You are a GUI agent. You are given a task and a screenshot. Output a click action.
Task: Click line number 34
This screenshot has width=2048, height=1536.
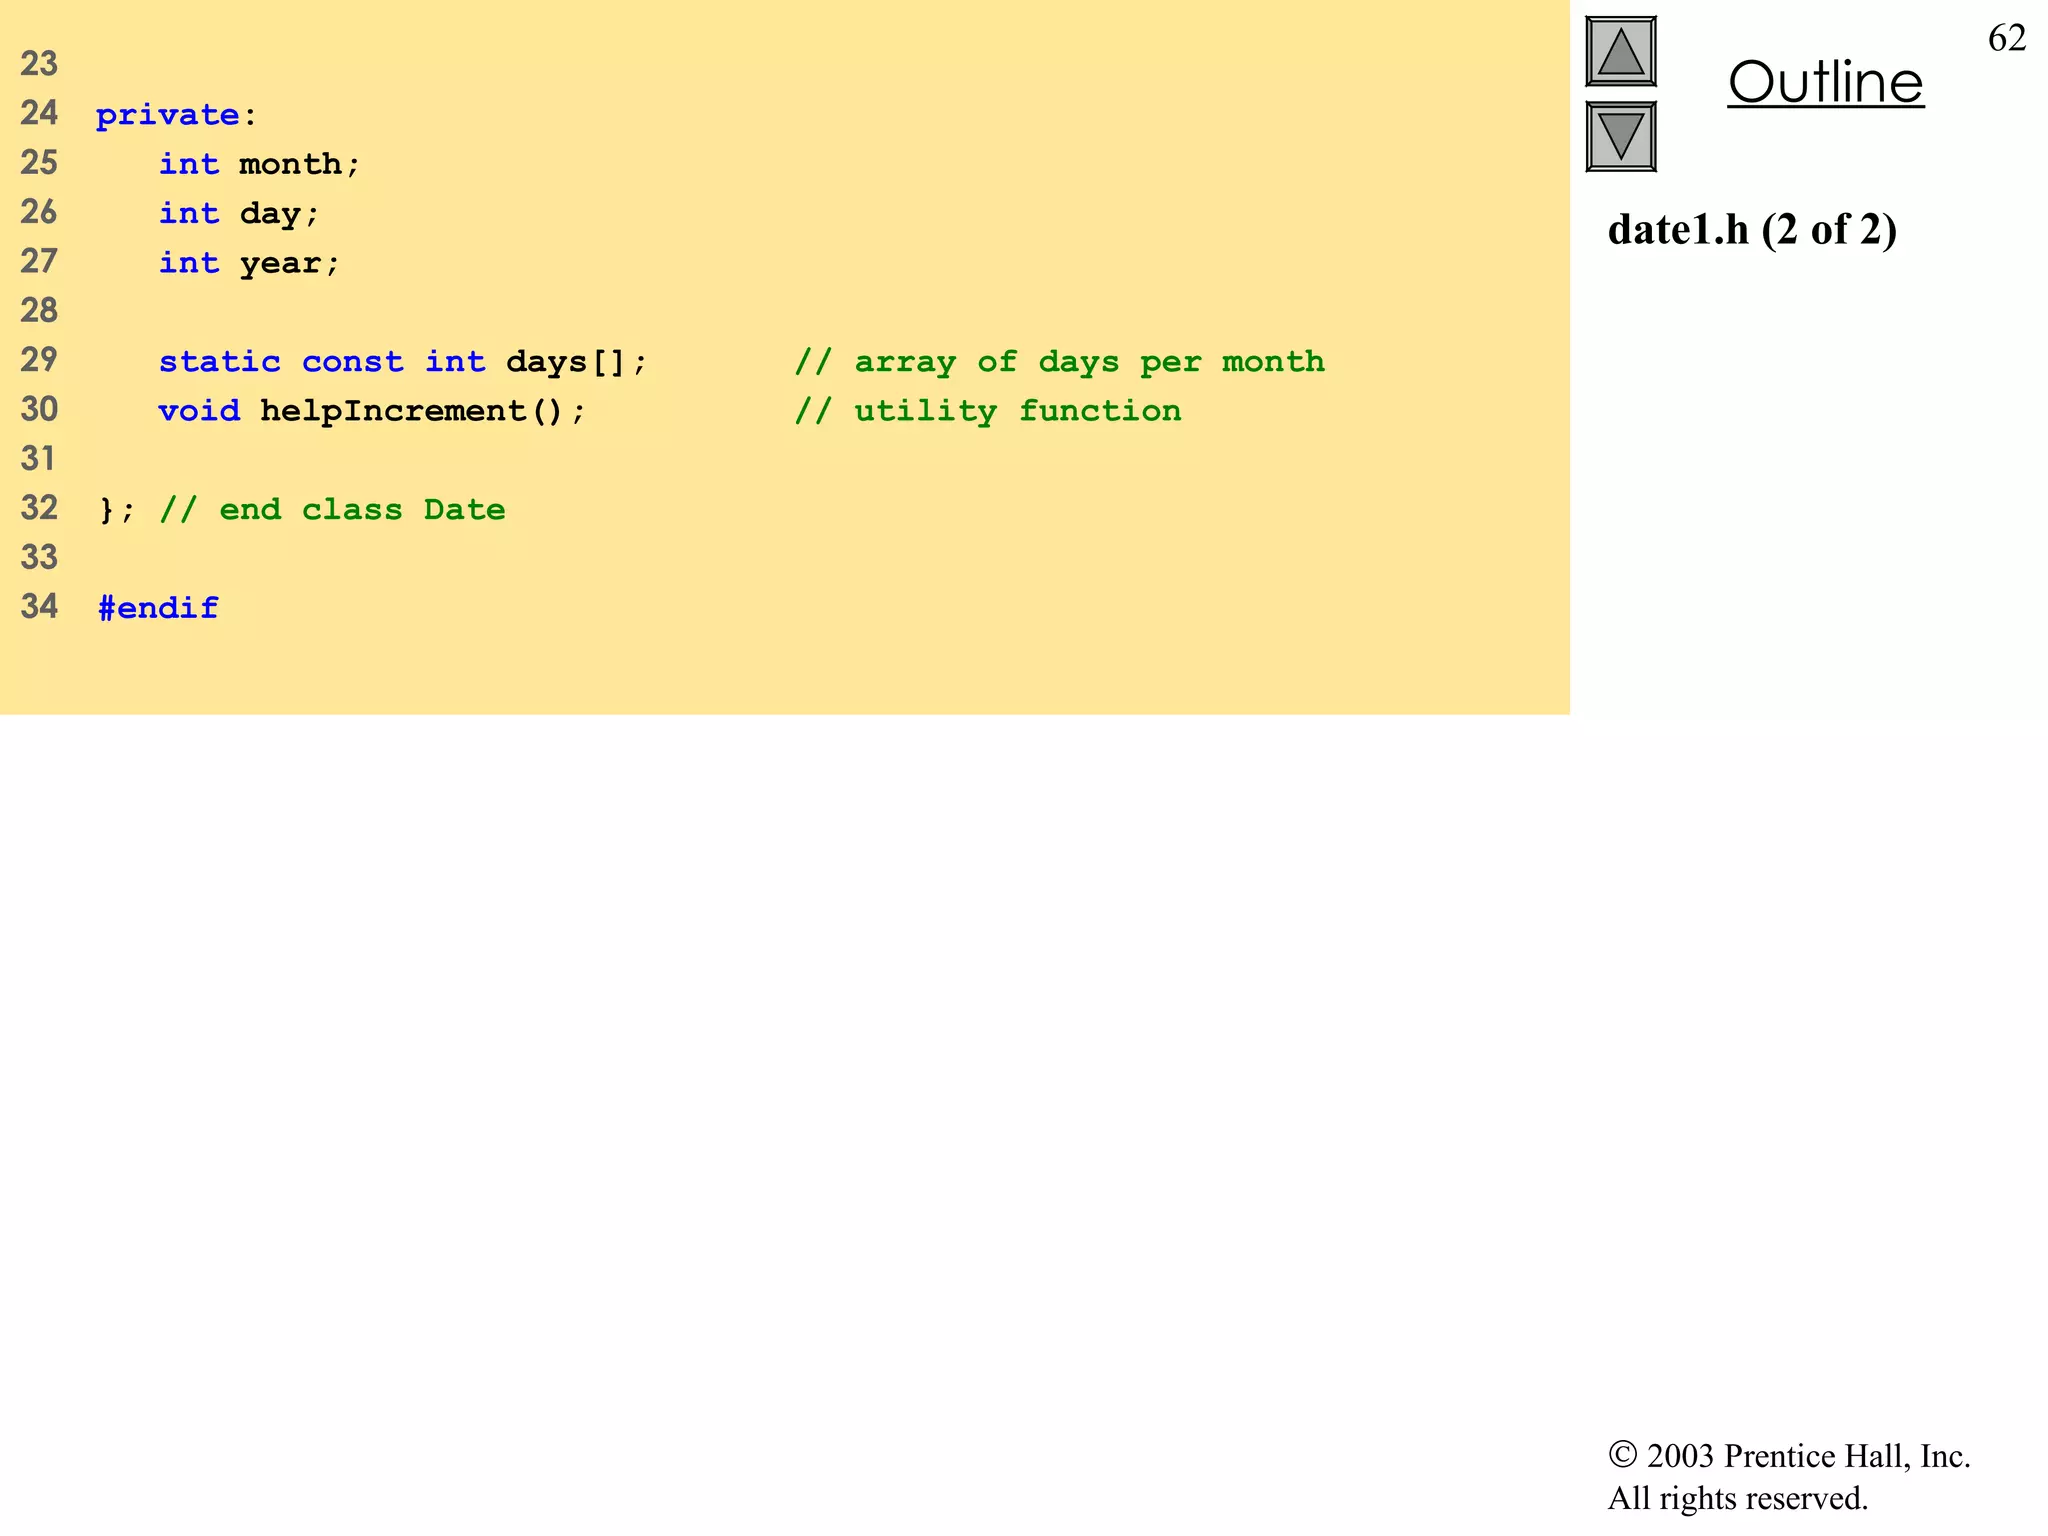pos(39,606)
